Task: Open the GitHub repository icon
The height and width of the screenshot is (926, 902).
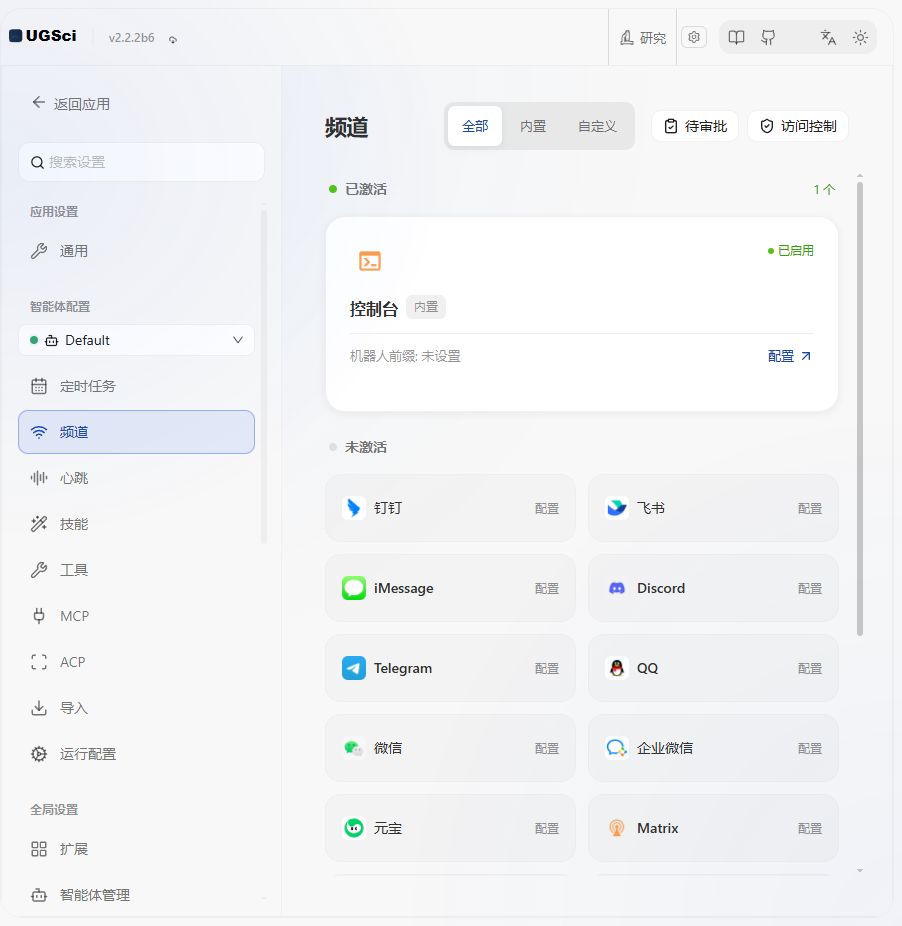Action: (768, 38)
